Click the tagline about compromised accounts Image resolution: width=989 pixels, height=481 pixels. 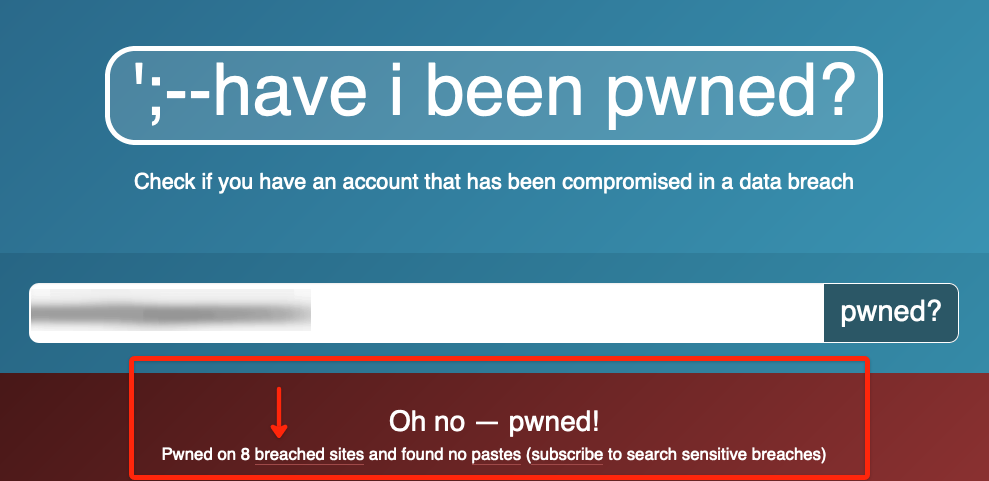click(493, 182)
